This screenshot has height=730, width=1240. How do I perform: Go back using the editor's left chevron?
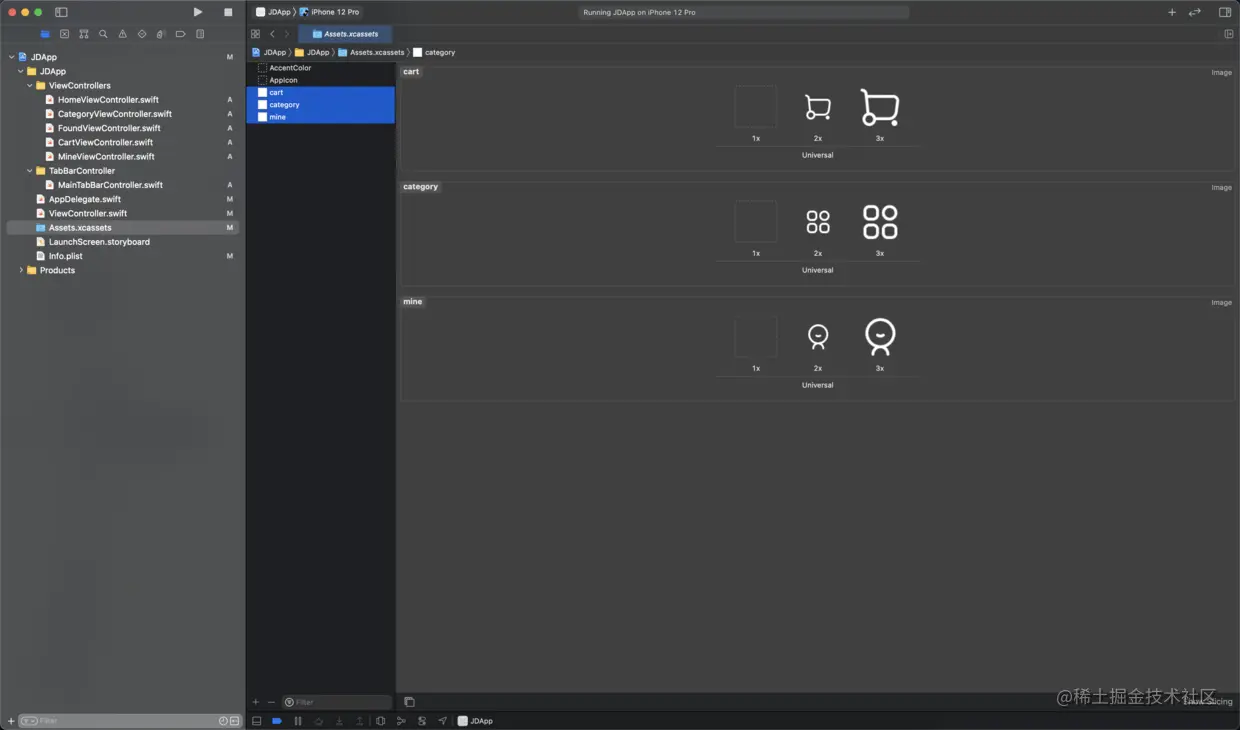tap(272, 34)
